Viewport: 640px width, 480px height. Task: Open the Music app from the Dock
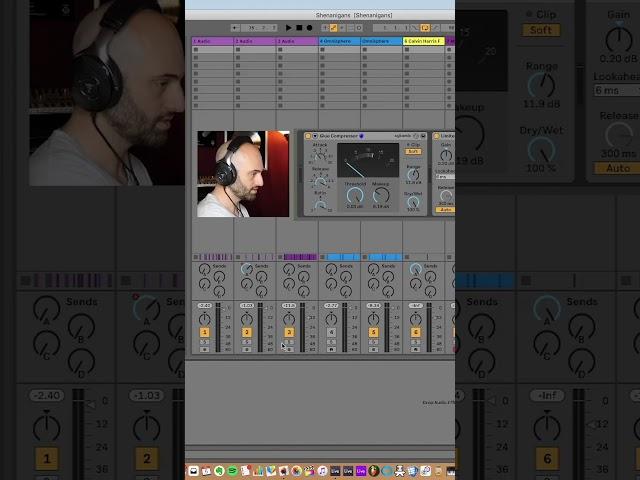(322, 471)
